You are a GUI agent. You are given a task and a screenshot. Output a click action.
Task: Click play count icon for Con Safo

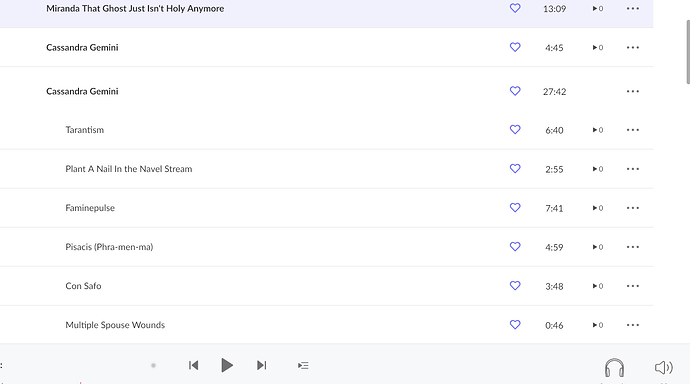pyautogui.click(x=598, y=286)
